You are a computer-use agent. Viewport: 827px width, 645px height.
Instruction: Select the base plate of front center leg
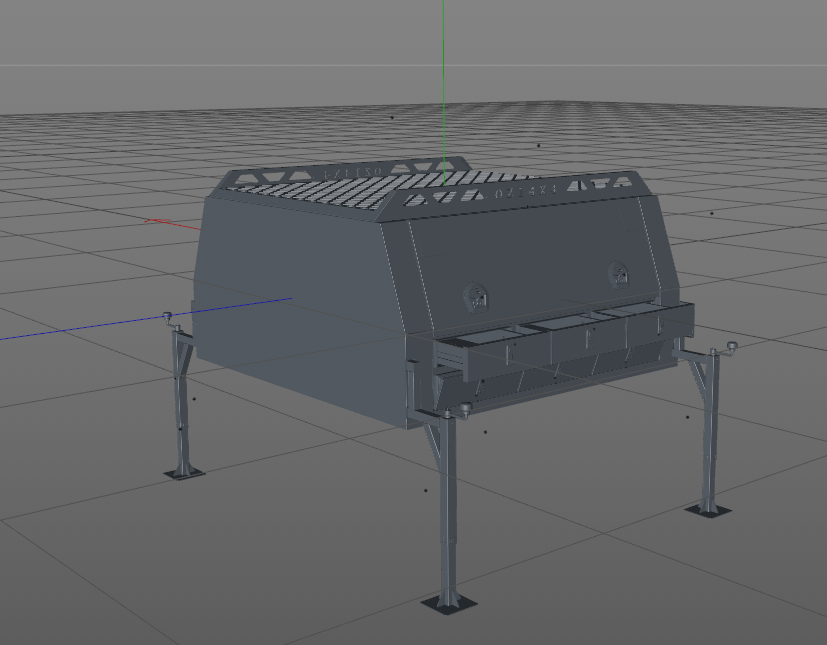tap(448, 602)
